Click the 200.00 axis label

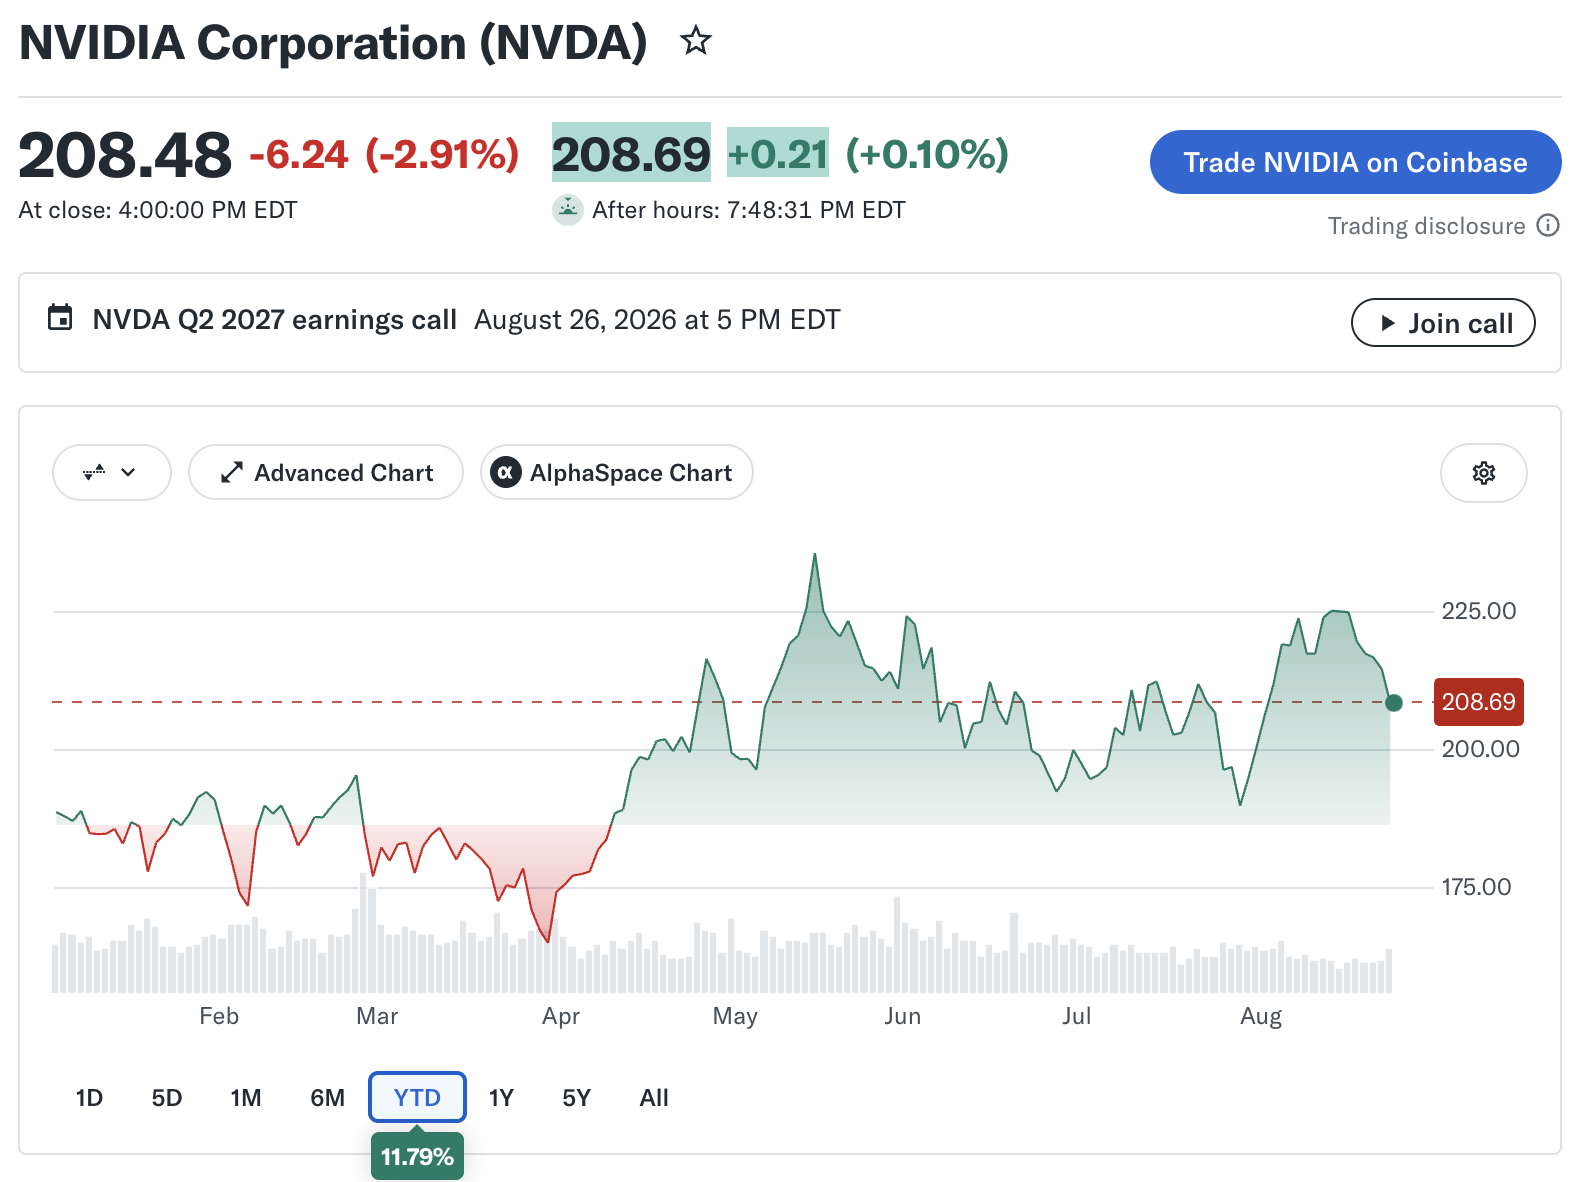tap(1480, 749)
